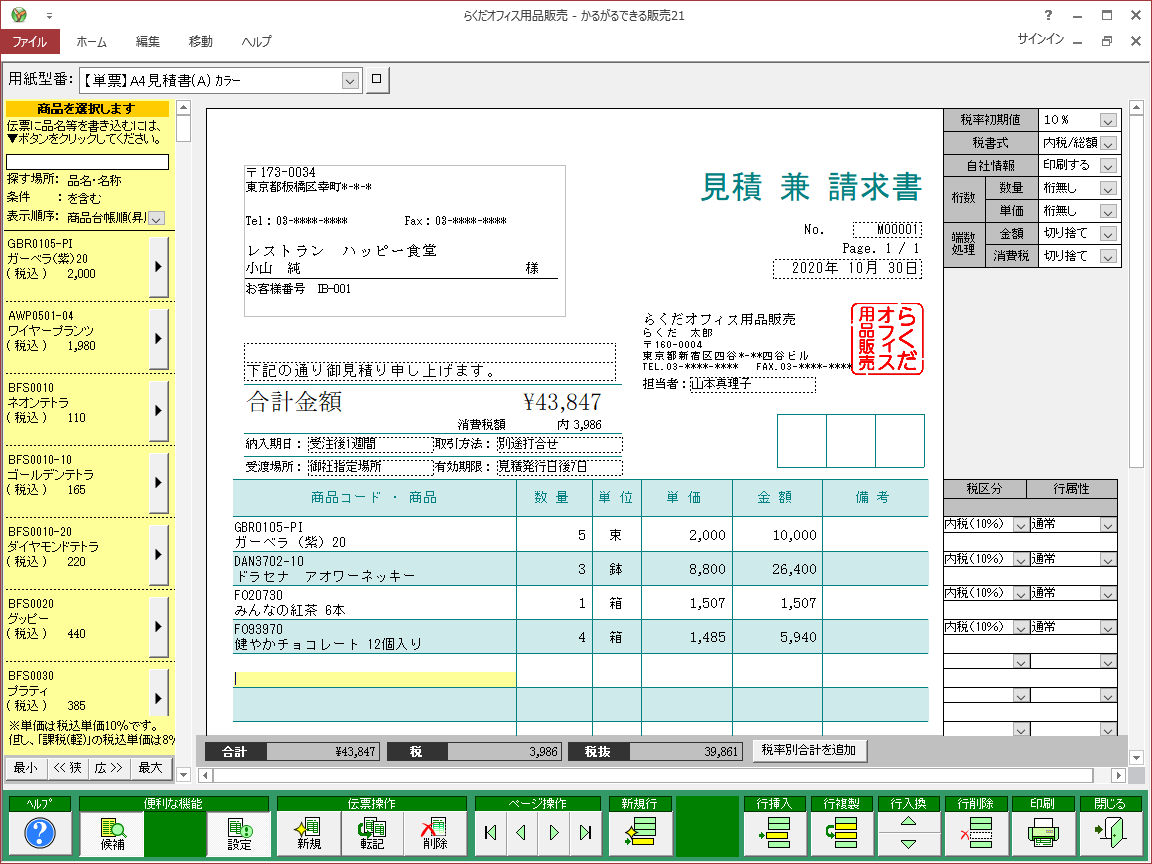Click the 税率別合計を追加 button
Viewport: 1152px width, 864px height.
809,750
